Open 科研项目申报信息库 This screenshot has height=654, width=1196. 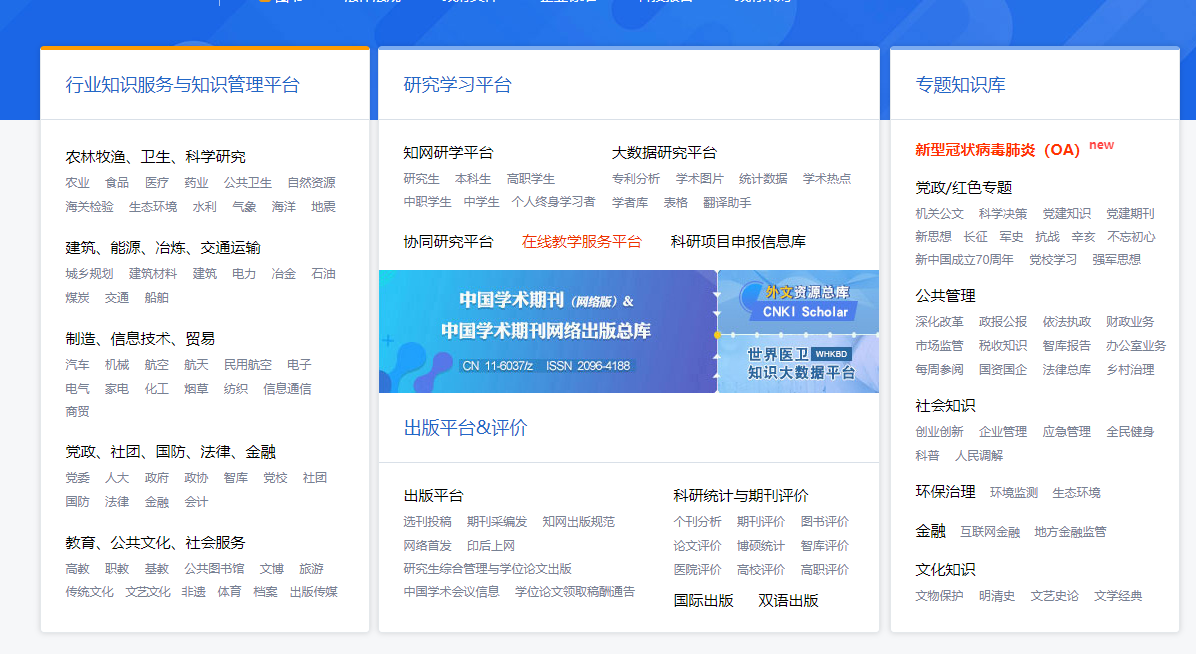(738, 241)
